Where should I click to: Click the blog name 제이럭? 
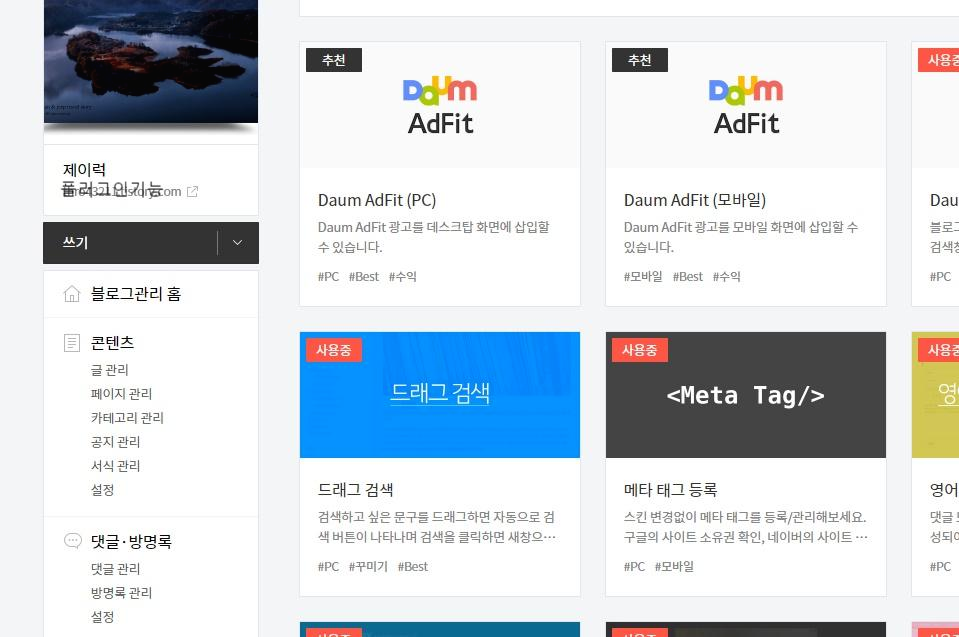coord(84,169)
